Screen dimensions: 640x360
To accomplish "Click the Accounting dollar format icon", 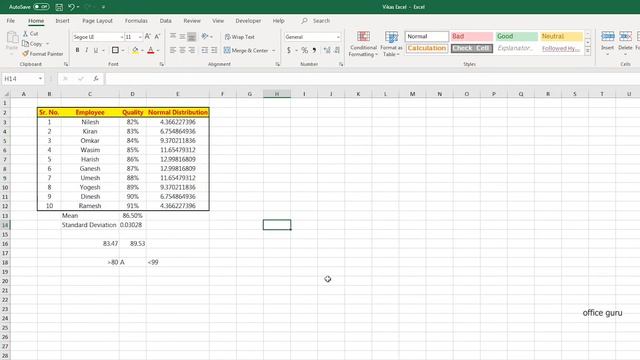I will tap(289, 50).
